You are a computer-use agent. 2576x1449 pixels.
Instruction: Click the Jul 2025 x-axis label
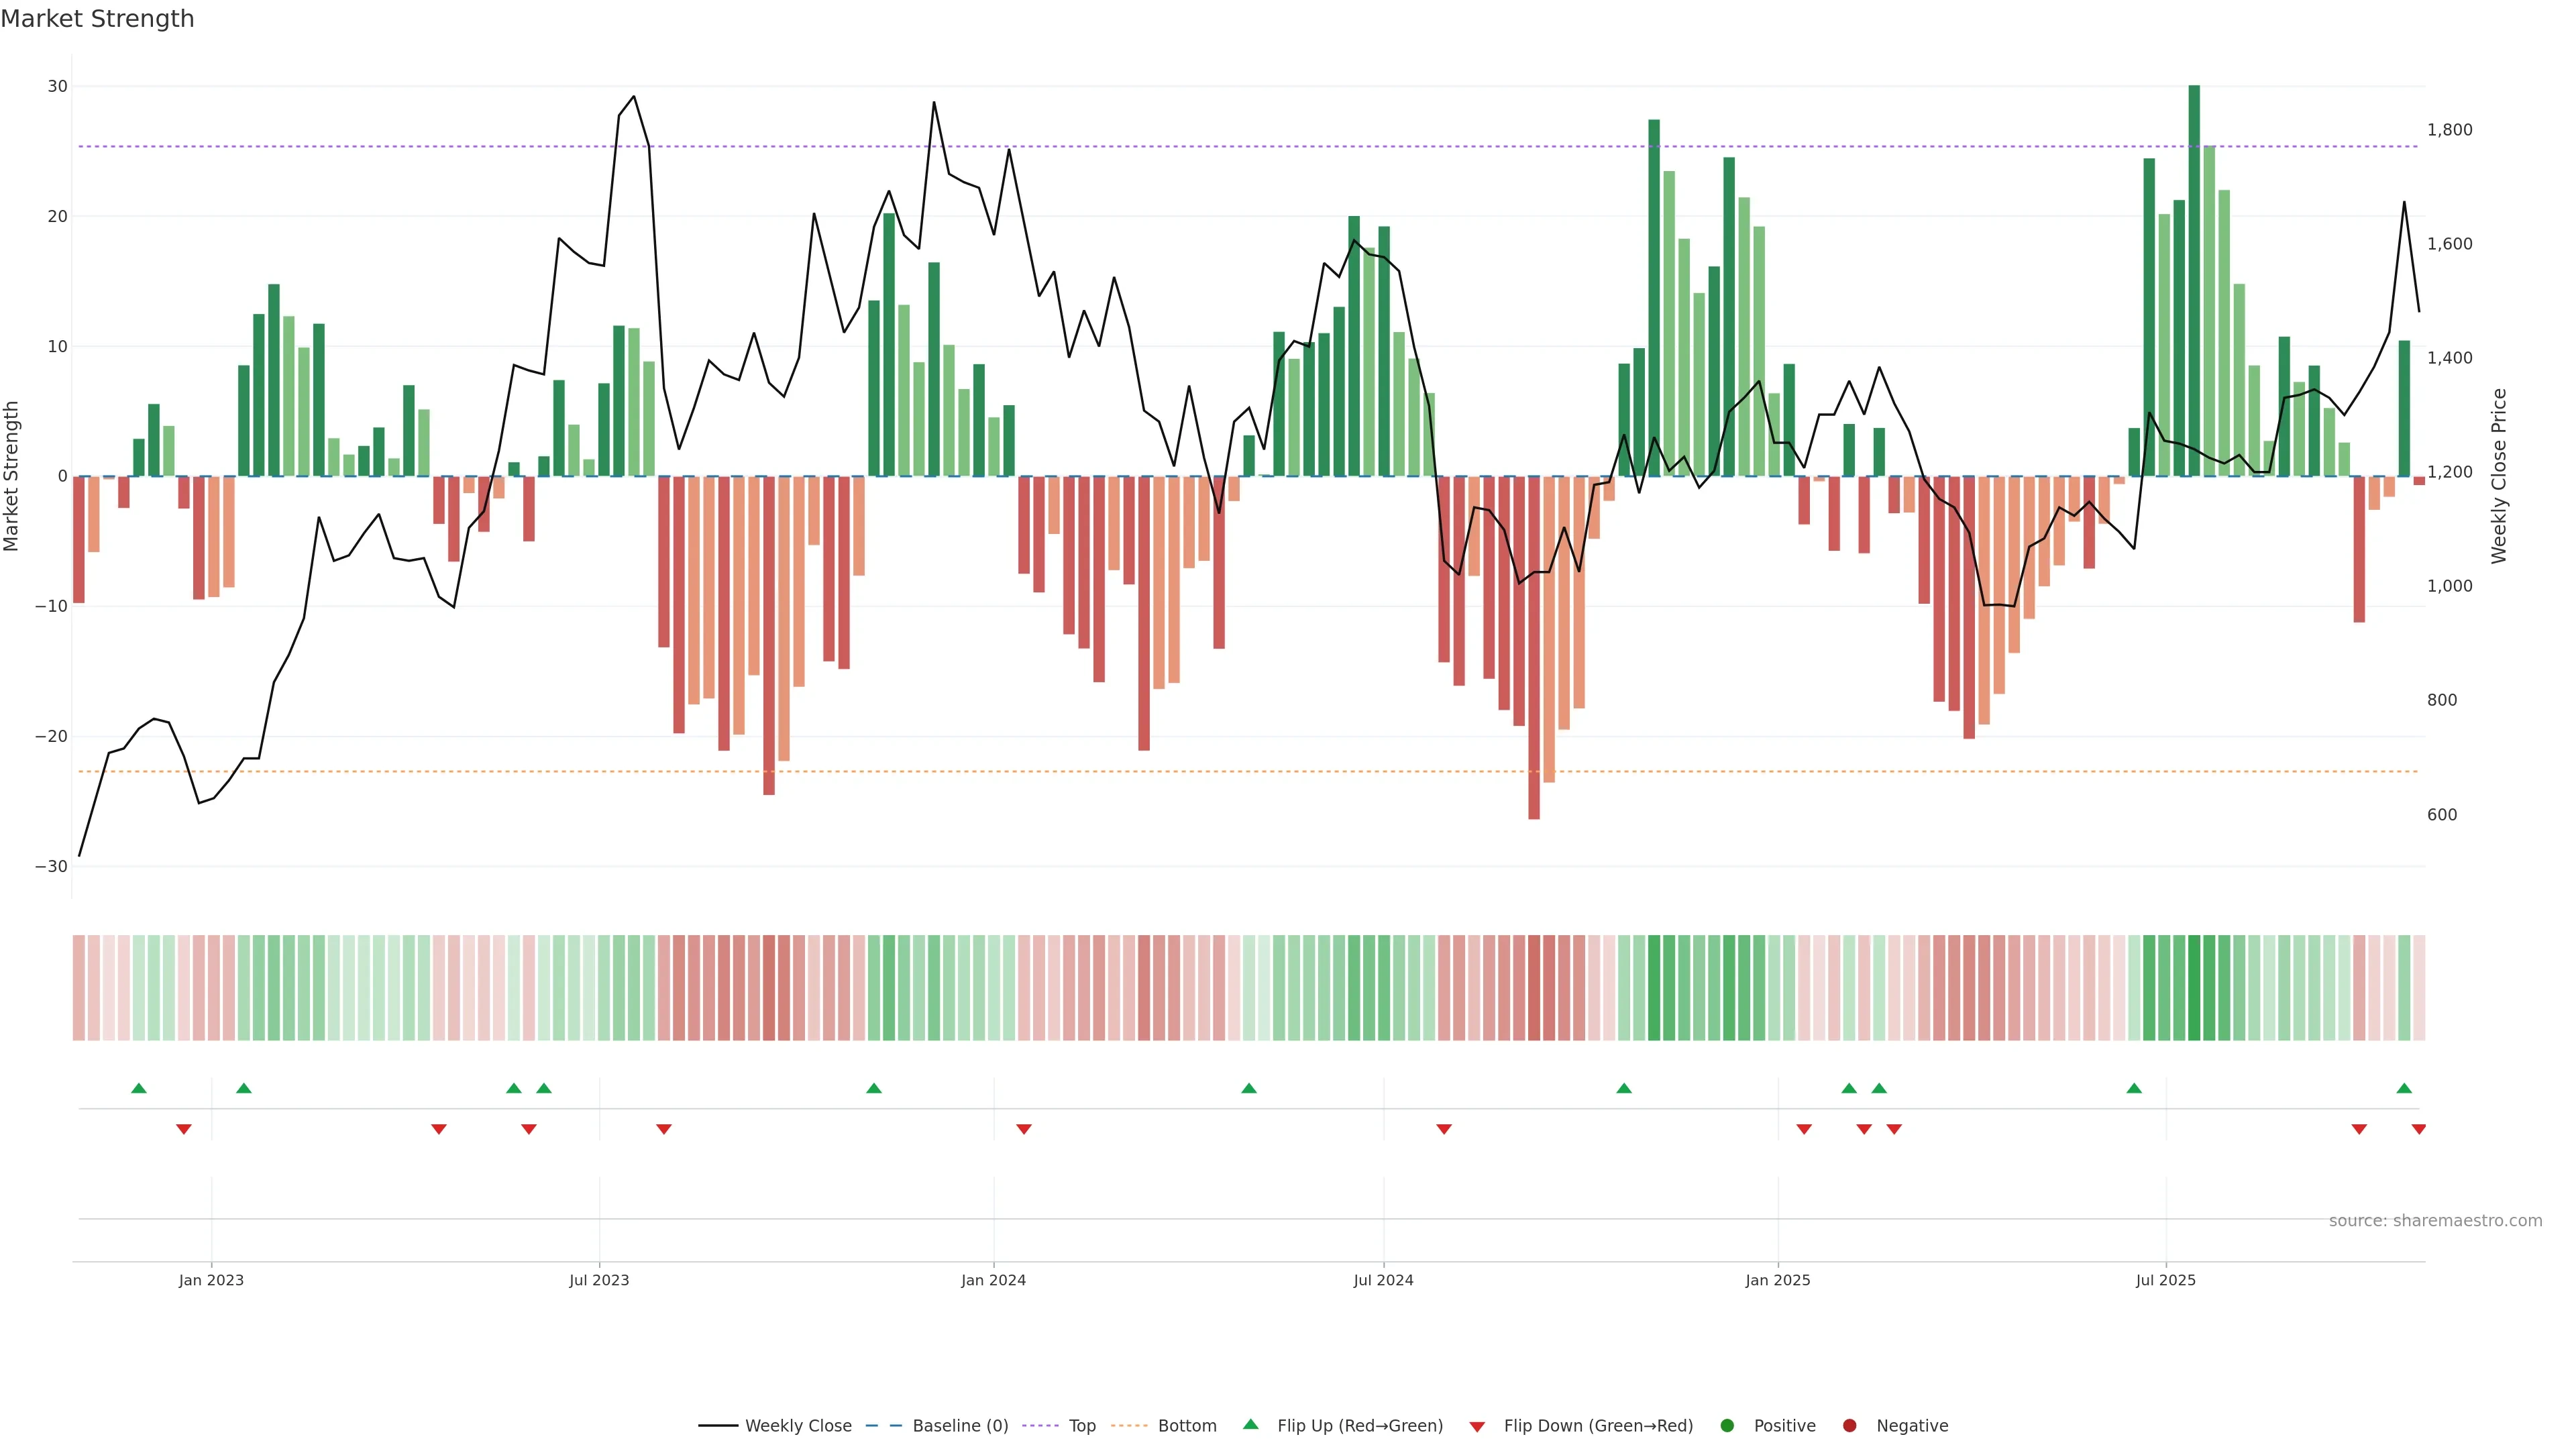(2165, 1280)
